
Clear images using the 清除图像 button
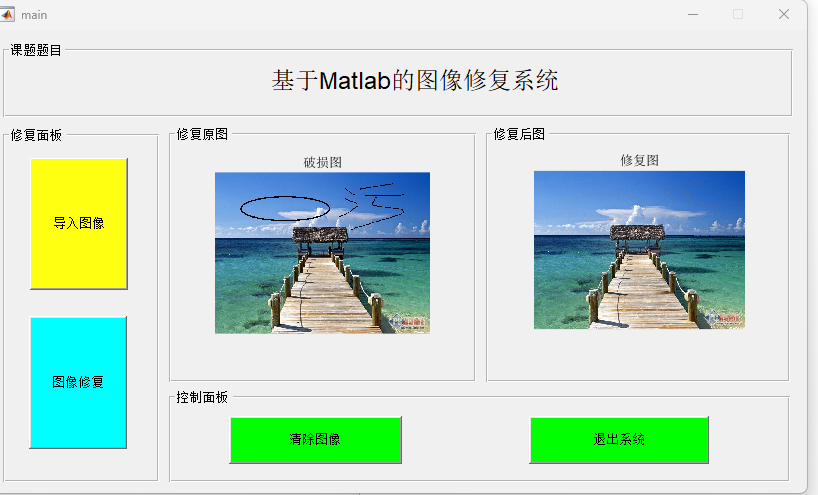pyautogui.click(x=316, y=440)
